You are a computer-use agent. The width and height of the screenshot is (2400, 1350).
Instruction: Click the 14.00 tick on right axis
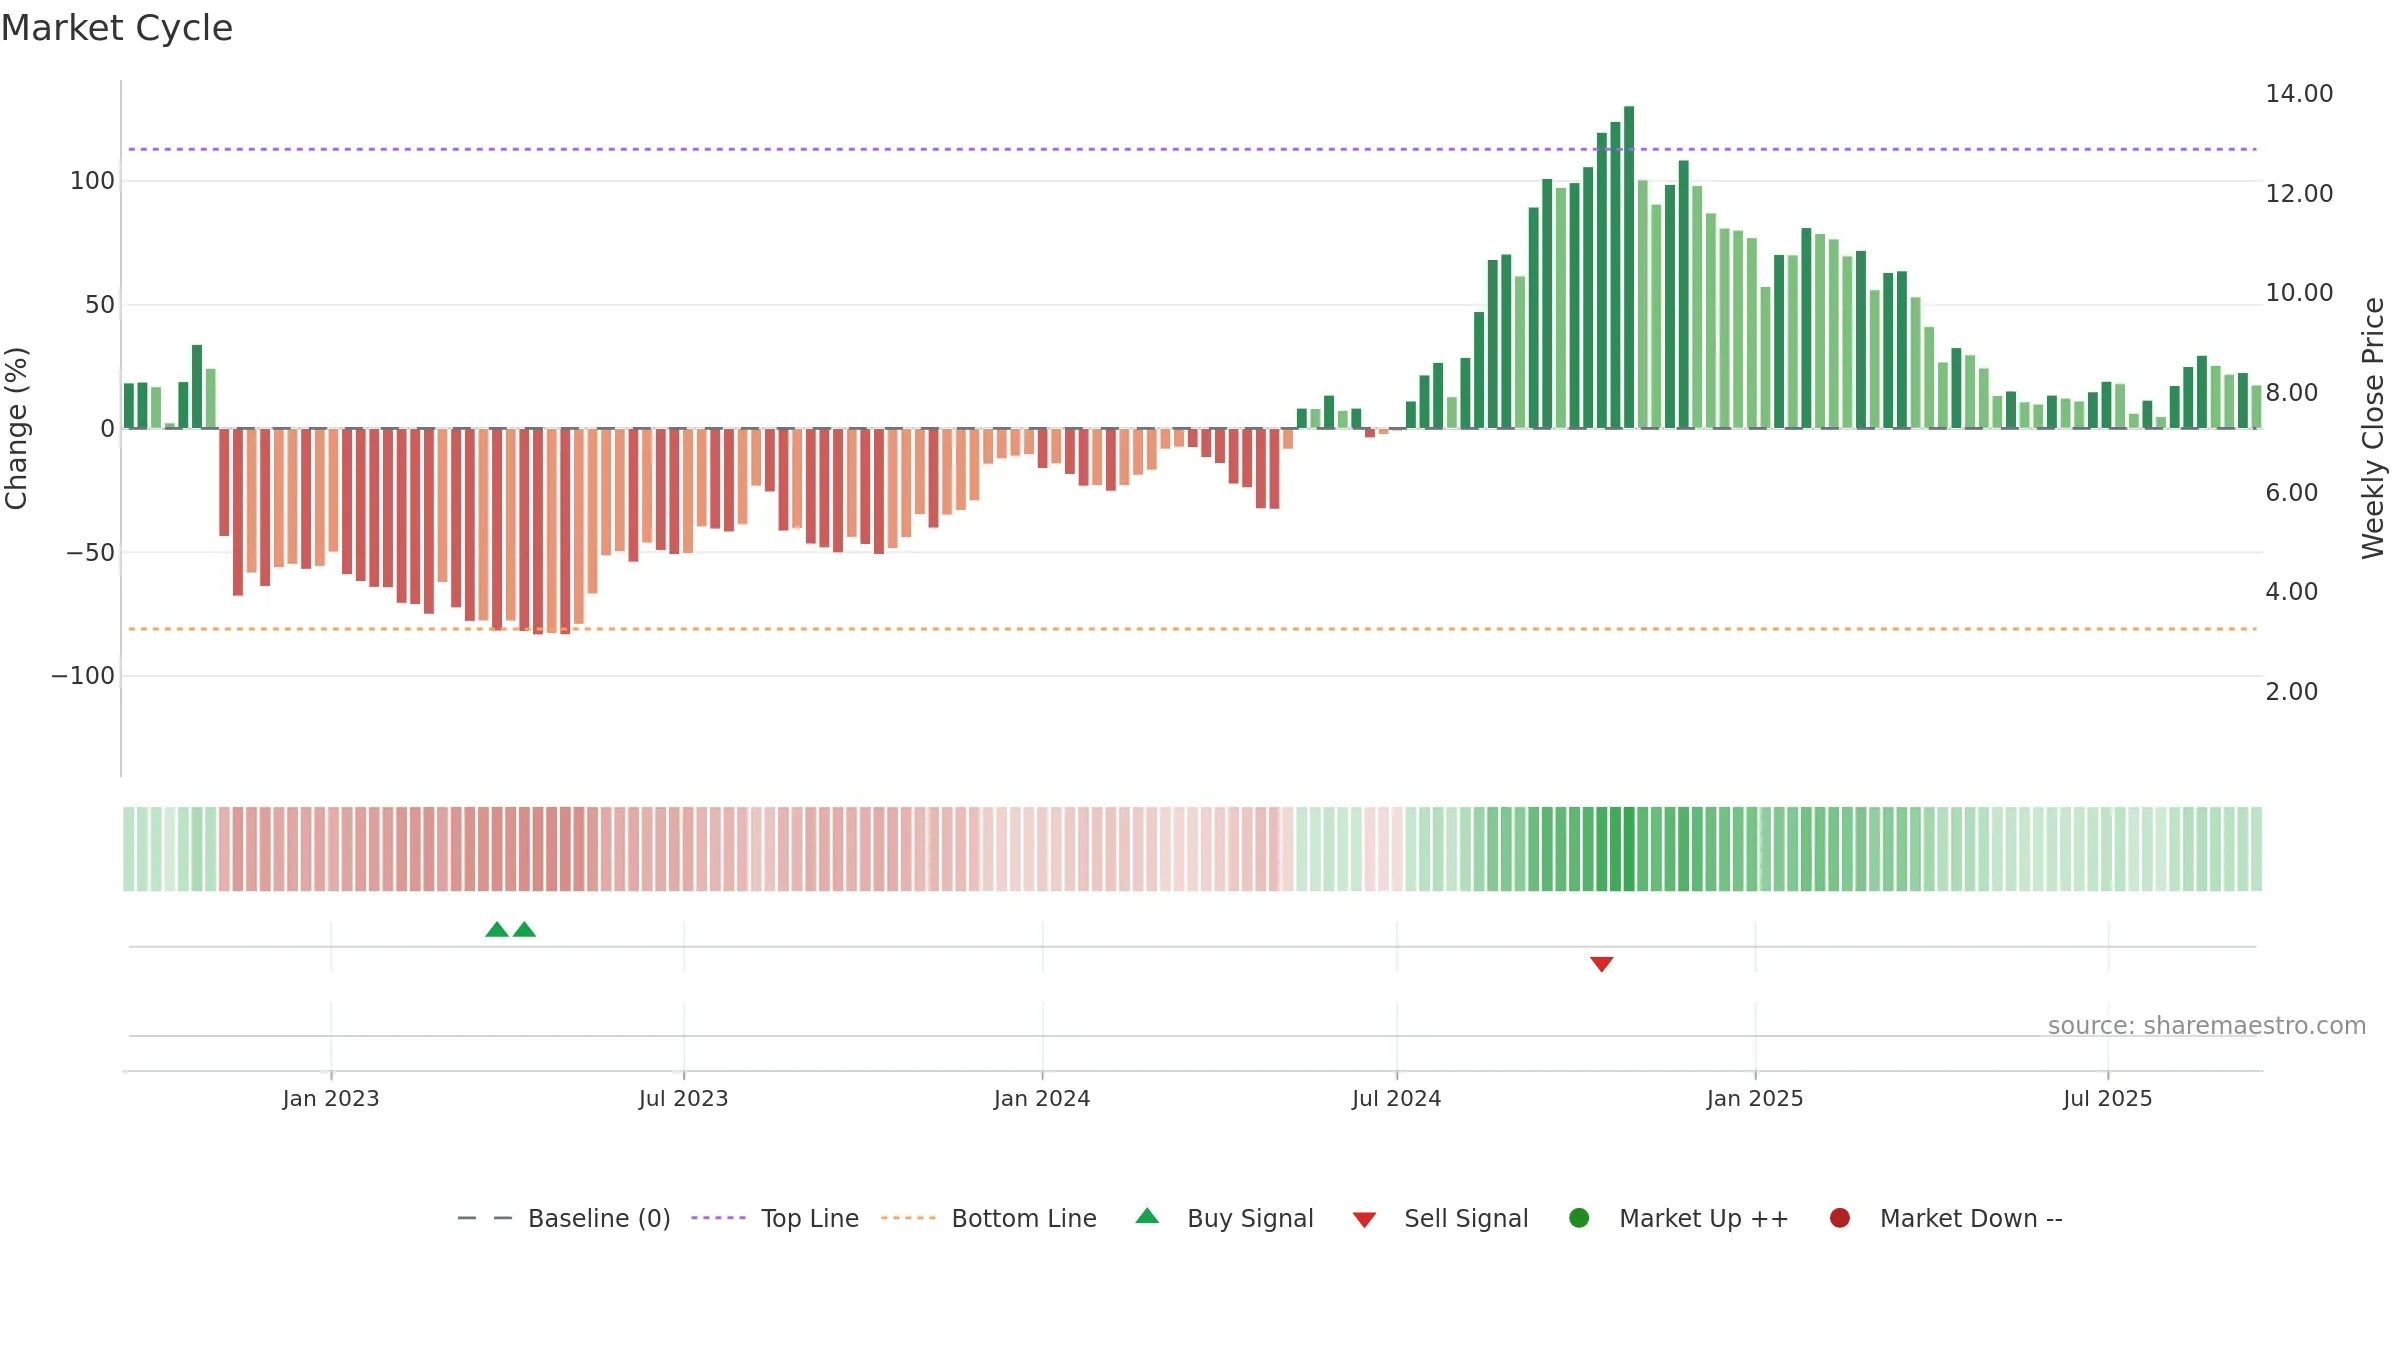click(2299, 94)
